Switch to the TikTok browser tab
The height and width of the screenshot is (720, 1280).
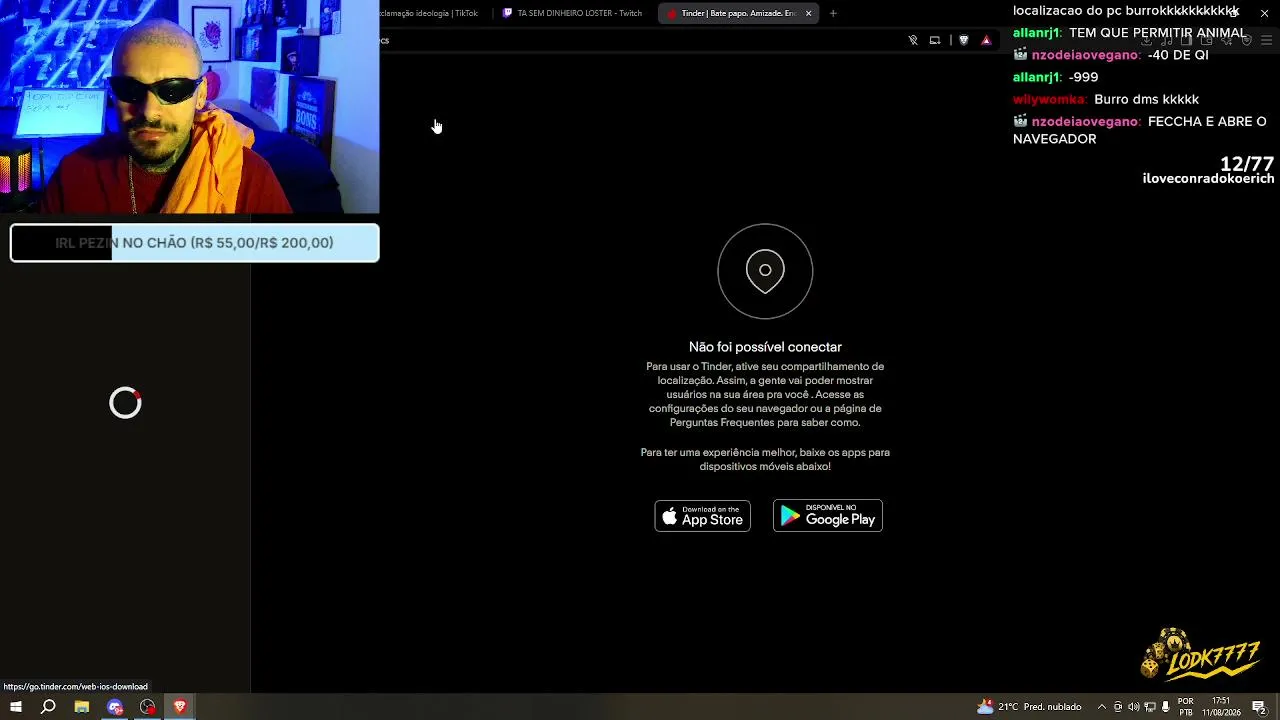pos(430,13)
